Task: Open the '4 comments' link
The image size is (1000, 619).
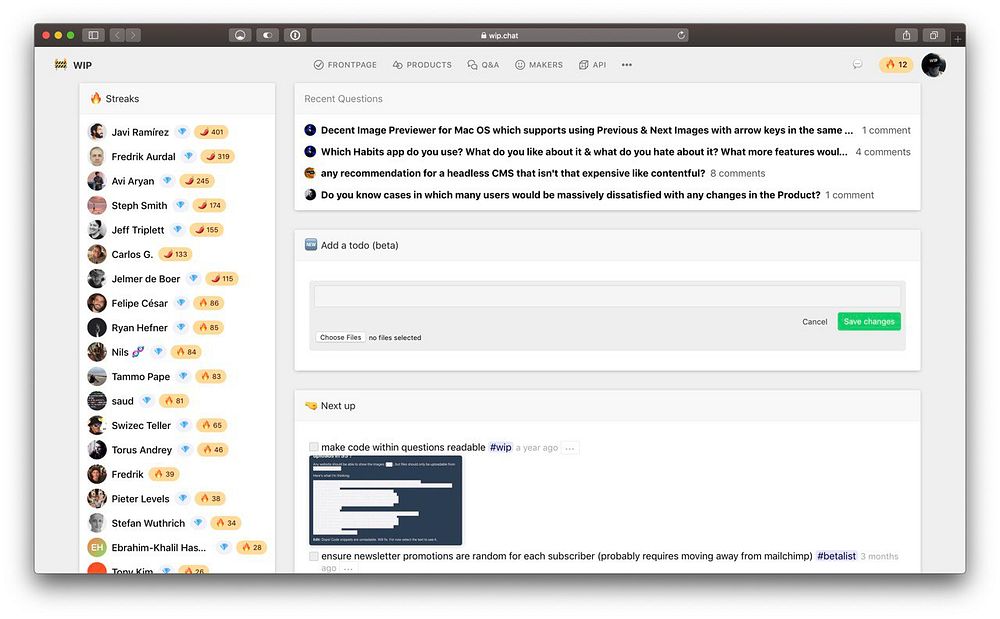Action: pyautogui.click(x=883, y=152)
